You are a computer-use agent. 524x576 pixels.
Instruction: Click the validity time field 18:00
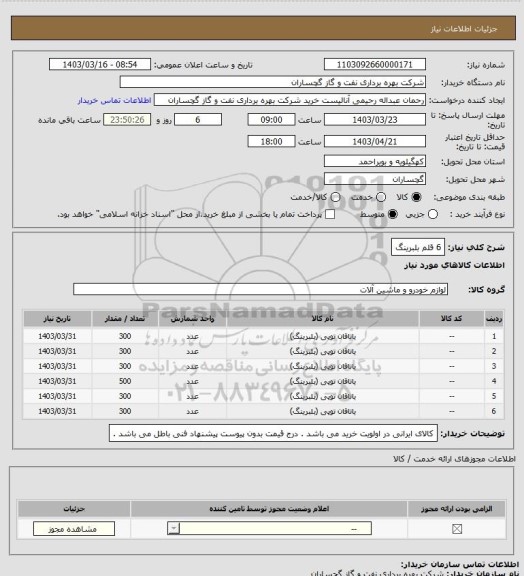271,141
